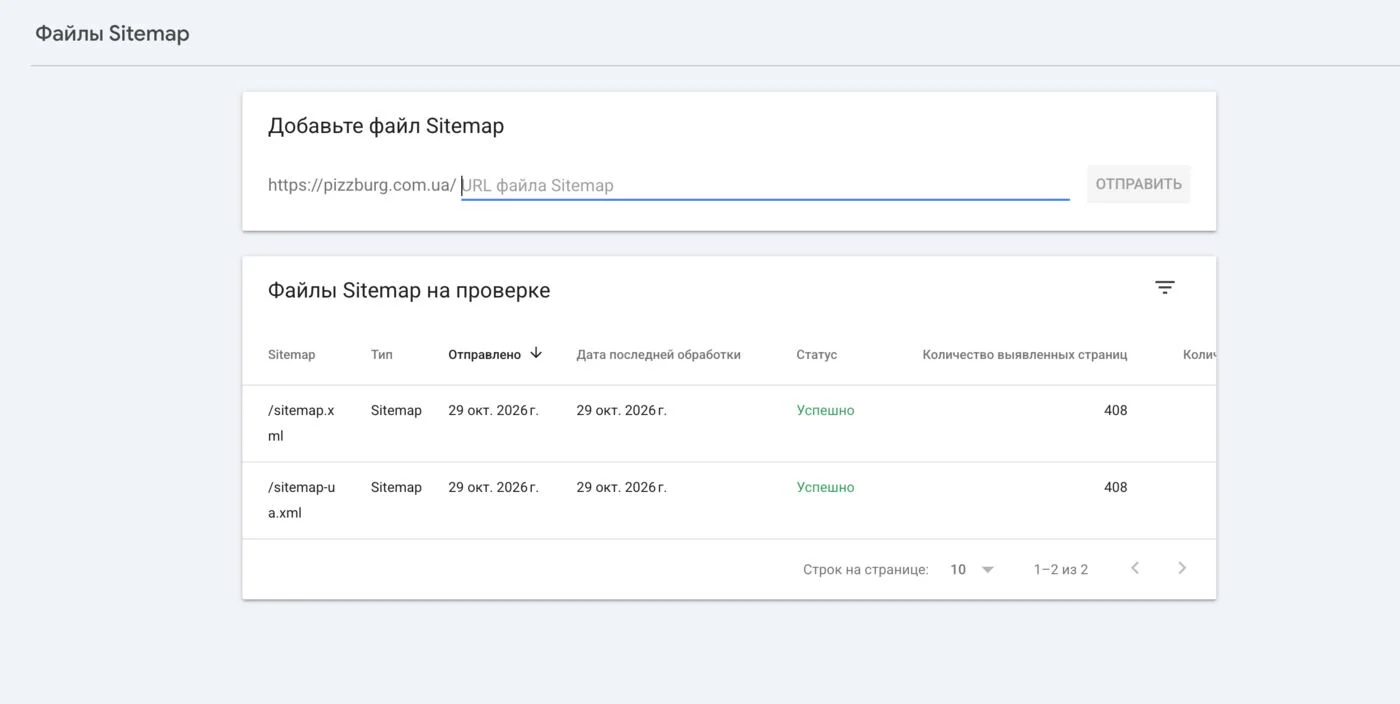
Task: Click the 1–2 из 2 pagination text
Action: 1061,569
